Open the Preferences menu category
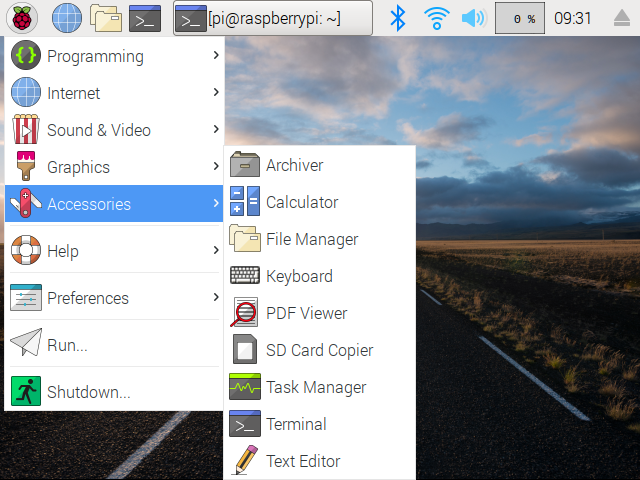640x480 pixels. 114,298
